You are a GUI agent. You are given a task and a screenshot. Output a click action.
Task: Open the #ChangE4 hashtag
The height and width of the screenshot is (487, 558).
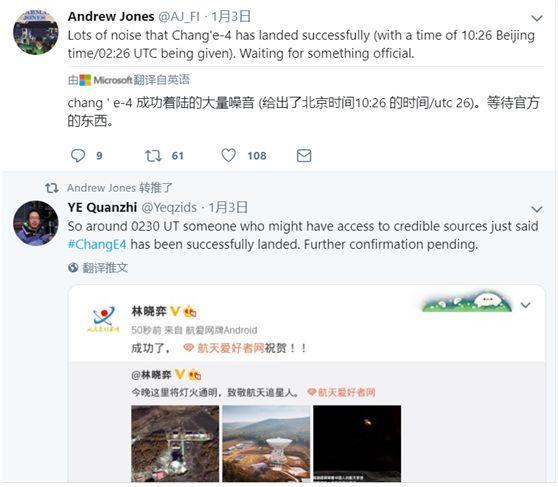click(97, 245)
